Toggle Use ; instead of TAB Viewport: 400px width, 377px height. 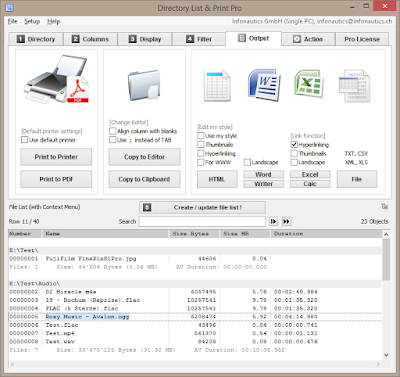[113, 140]
